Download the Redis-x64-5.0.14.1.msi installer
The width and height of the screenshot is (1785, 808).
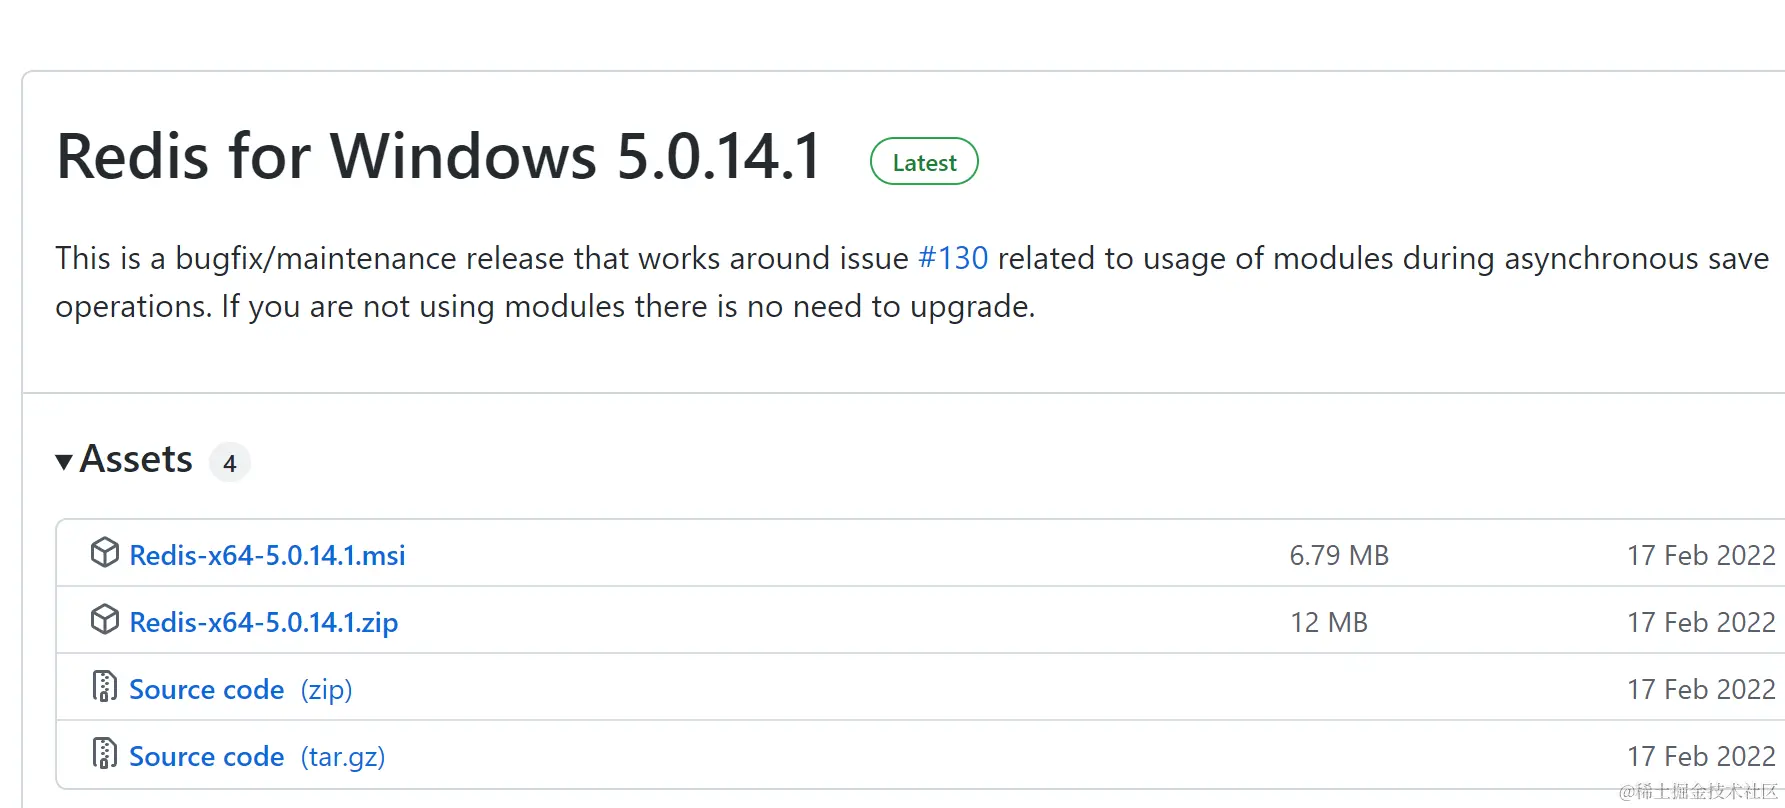(x=267, y=555)
